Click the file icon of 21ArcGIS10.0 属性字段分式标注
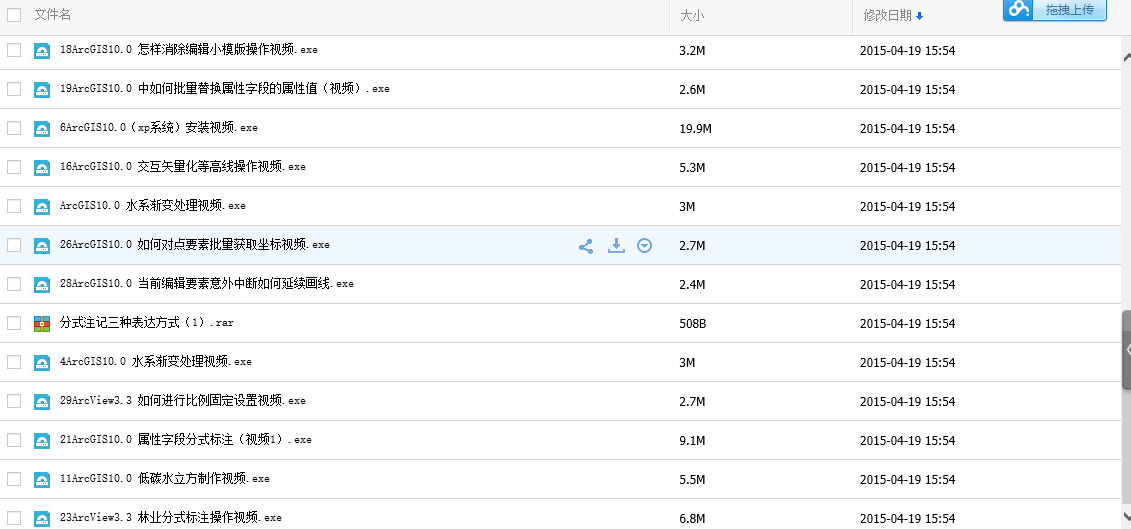This screenshot has width=1131, height=529. click(42, 440)
